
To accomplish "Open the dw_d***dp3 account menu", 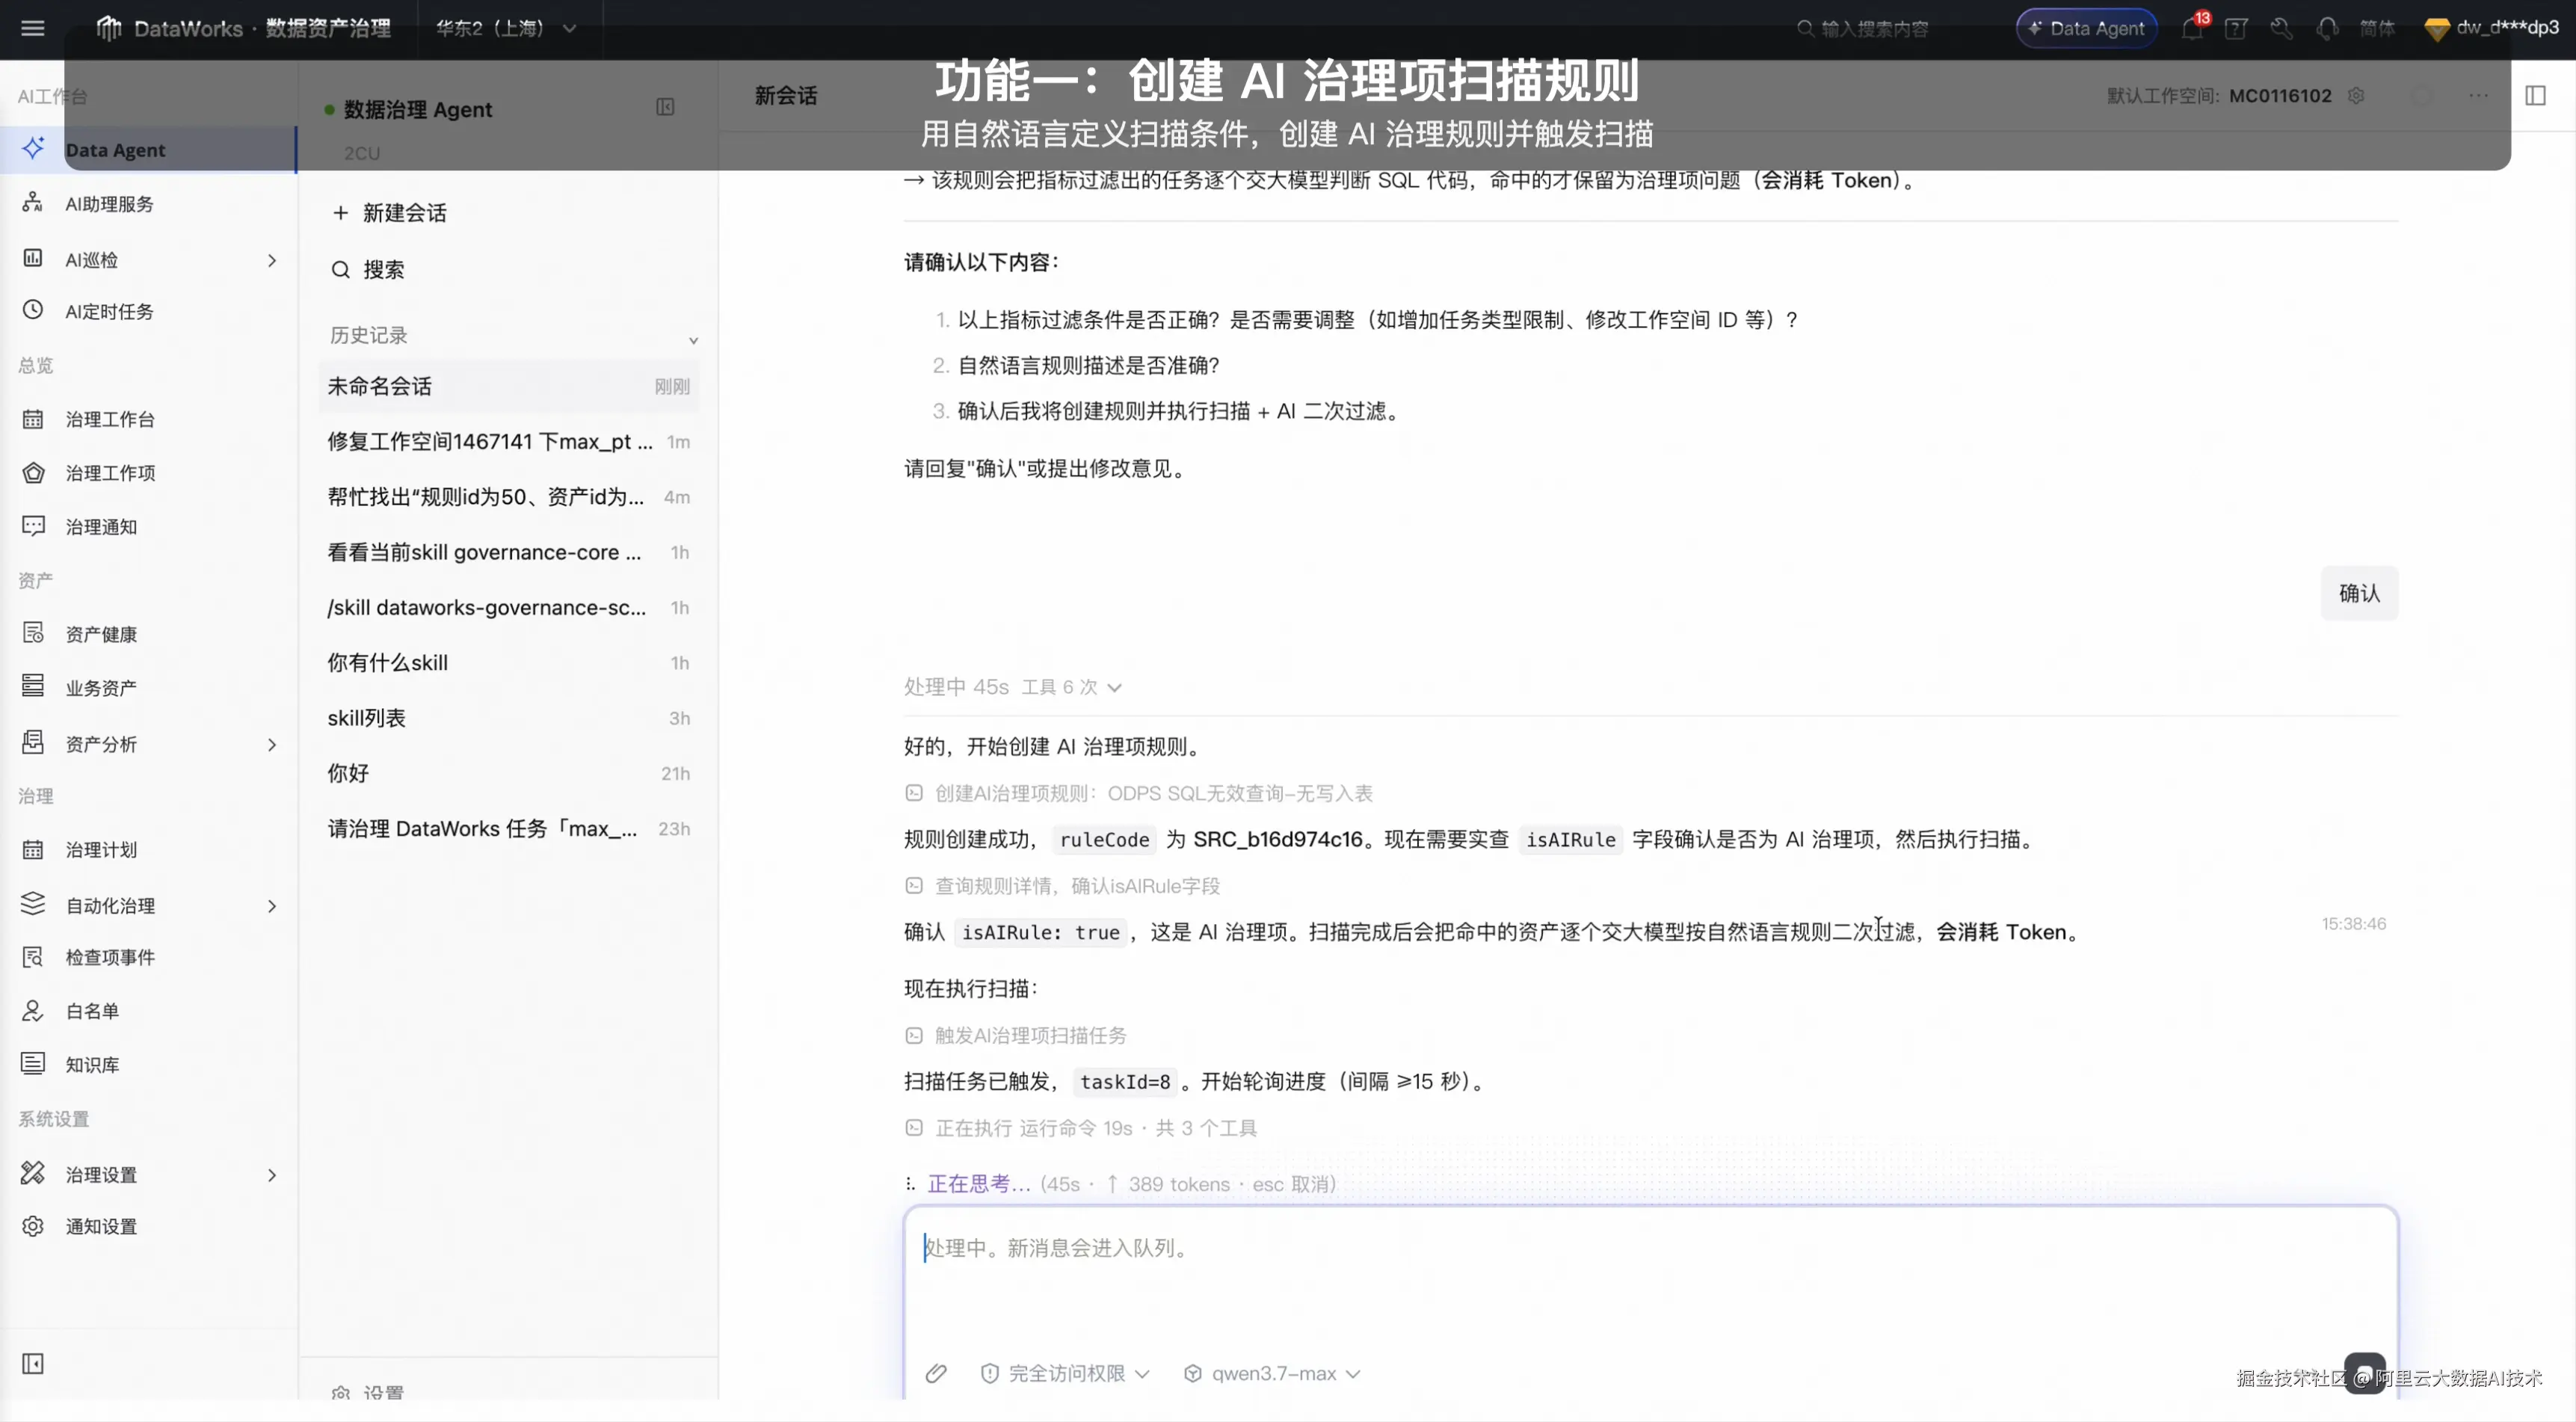I will (x=2493, y=28).
